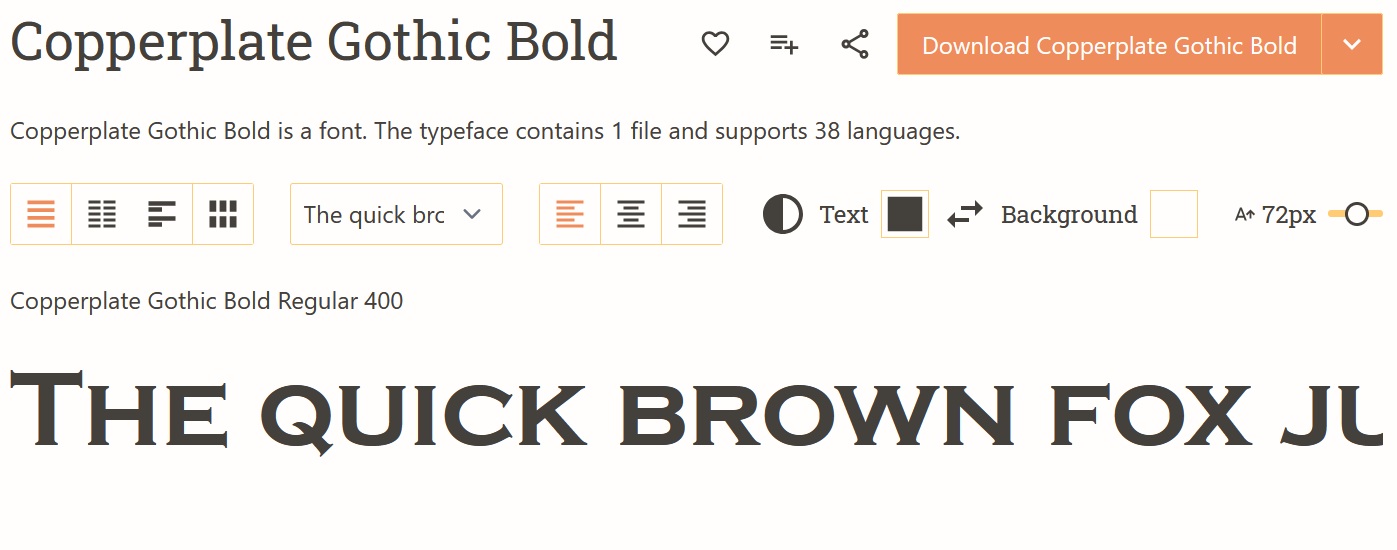Screen dimensions: 1397x550
Task: Open sample text dropdown 'The quick bro'
Action: pos(396,214)
